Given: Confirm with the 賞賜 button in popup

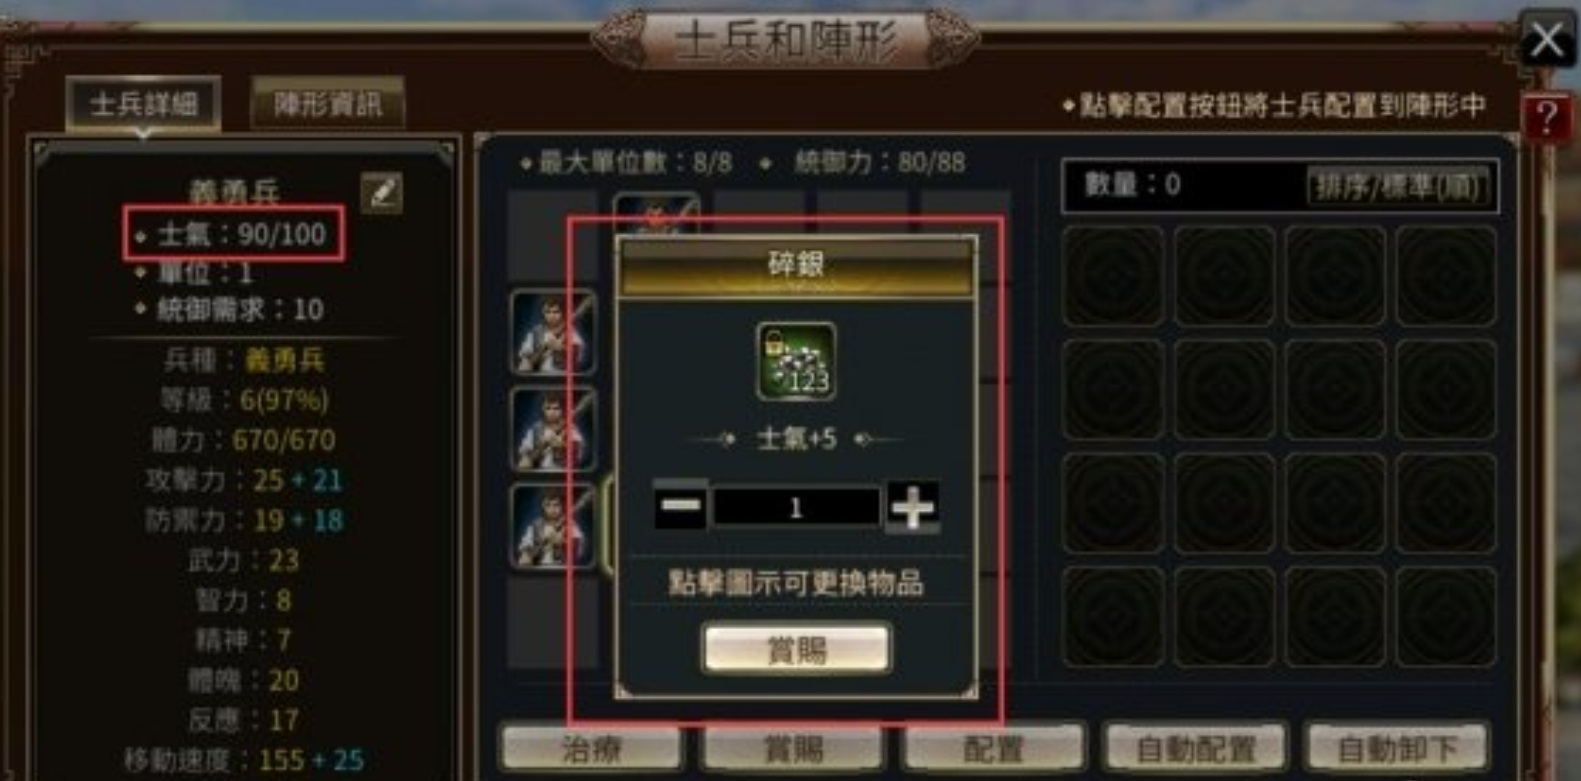Looking at the screenshot, I should click(x=796, y=650).
